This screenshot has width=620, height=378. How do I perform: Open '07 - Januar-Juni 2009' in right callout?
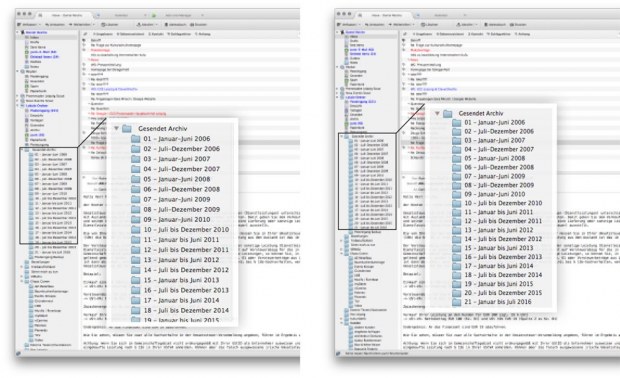pyautogui.click(x=495, y=176)
